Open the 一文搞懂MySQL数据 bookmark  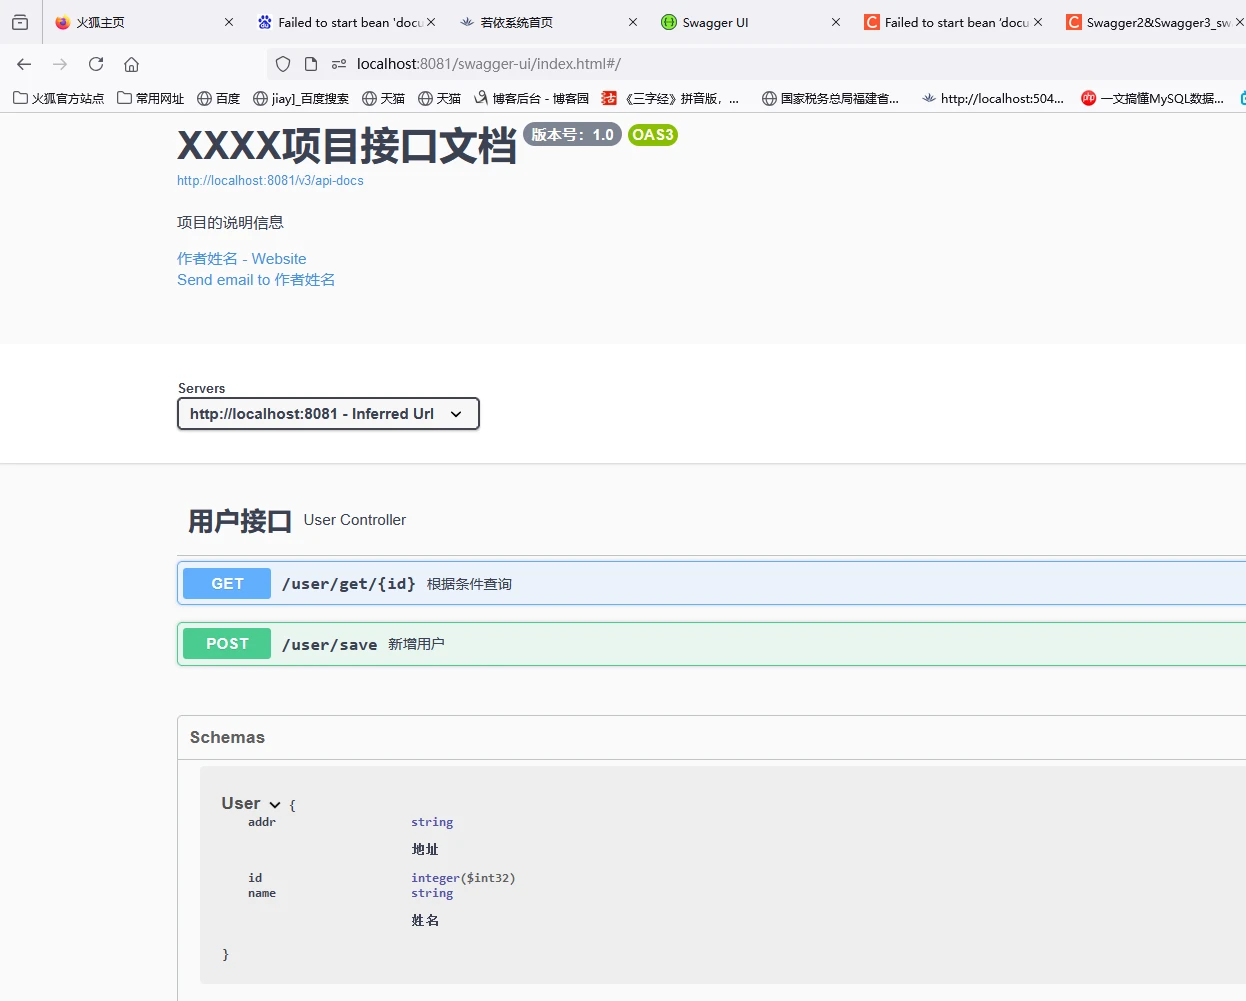tap(1153, 98)
